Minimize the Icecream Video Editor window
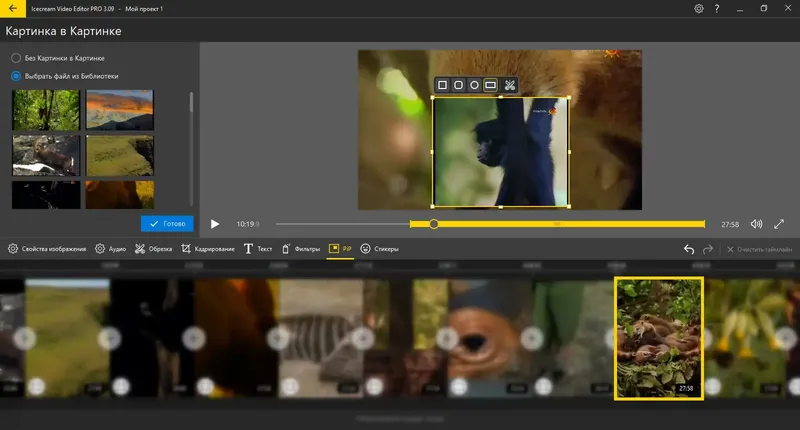 point(740,9)
